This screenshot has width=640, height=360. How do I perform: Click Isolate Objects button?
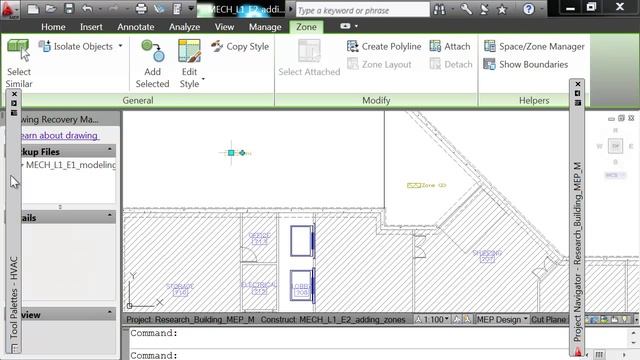tap(76, 46)
